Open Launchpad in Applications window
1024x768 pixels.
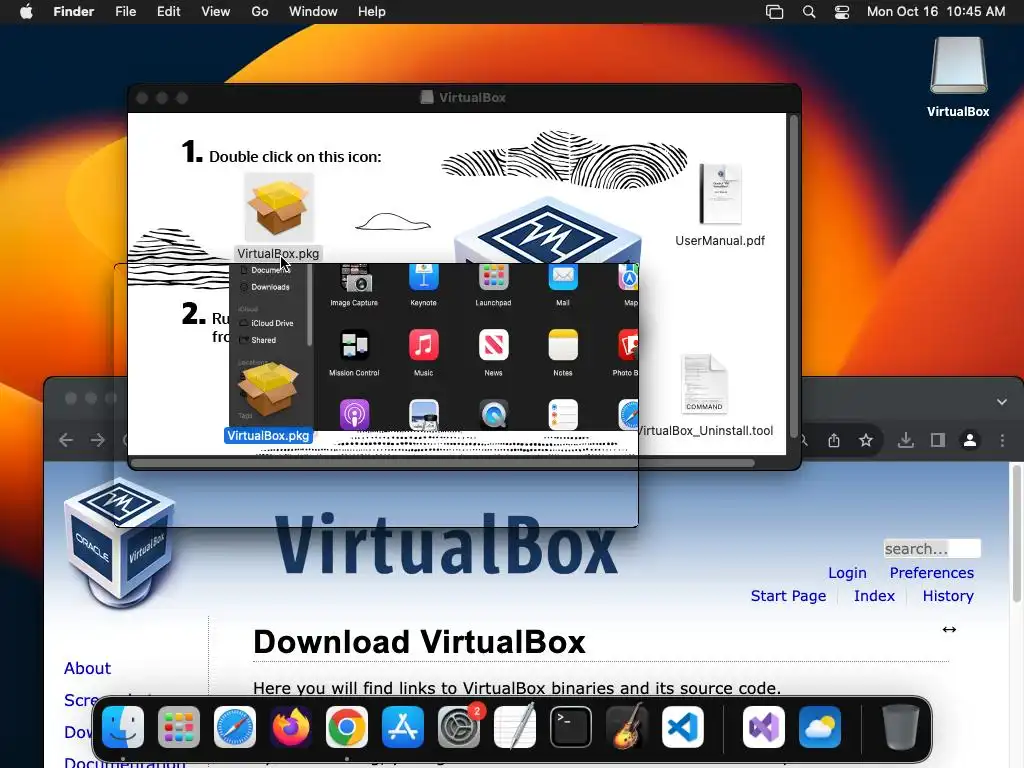[494, 278]
